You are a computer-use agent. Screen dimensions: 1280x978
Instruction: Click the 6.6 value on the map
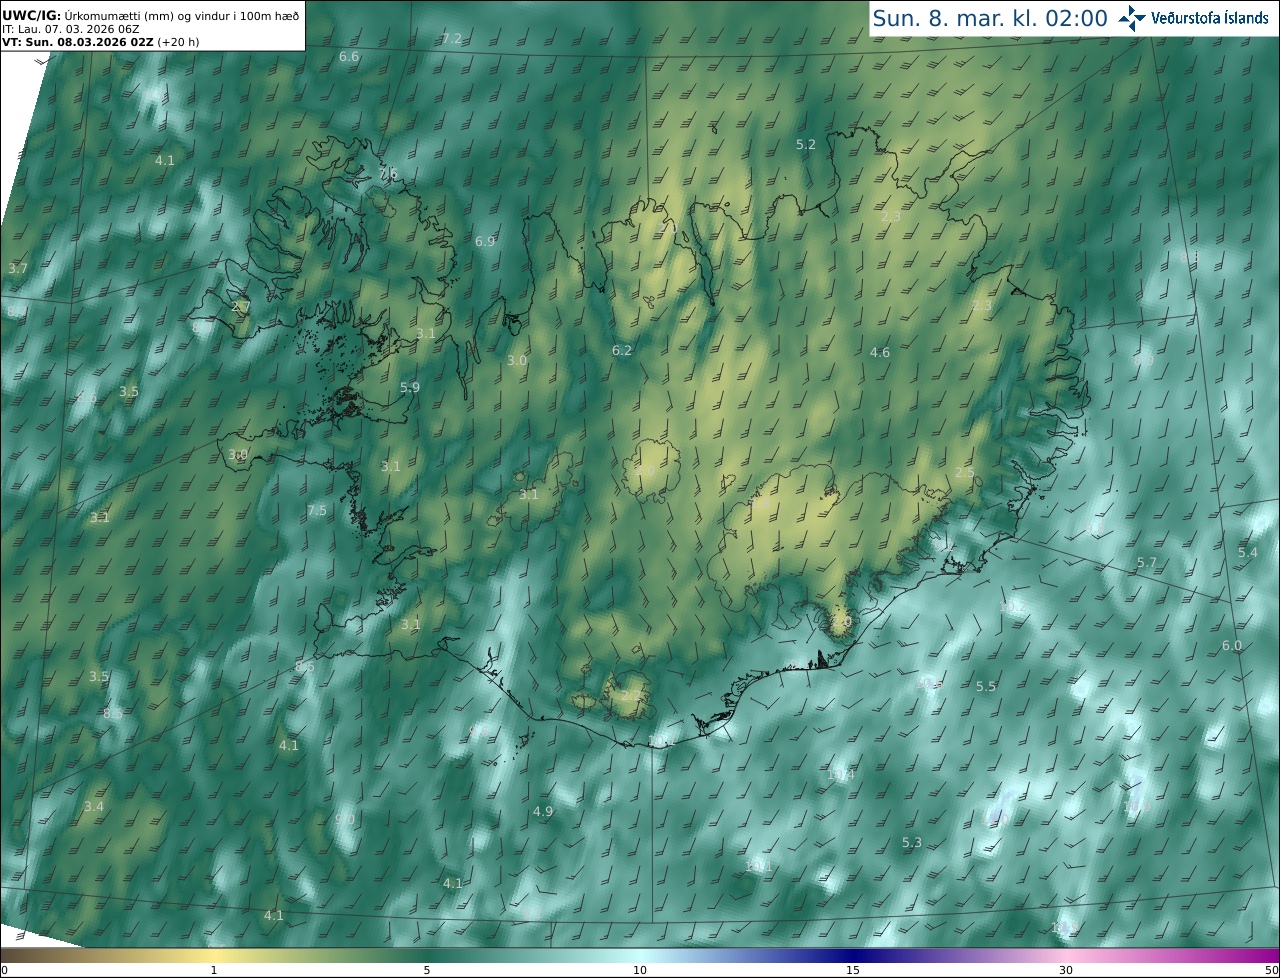click(349, 57)
